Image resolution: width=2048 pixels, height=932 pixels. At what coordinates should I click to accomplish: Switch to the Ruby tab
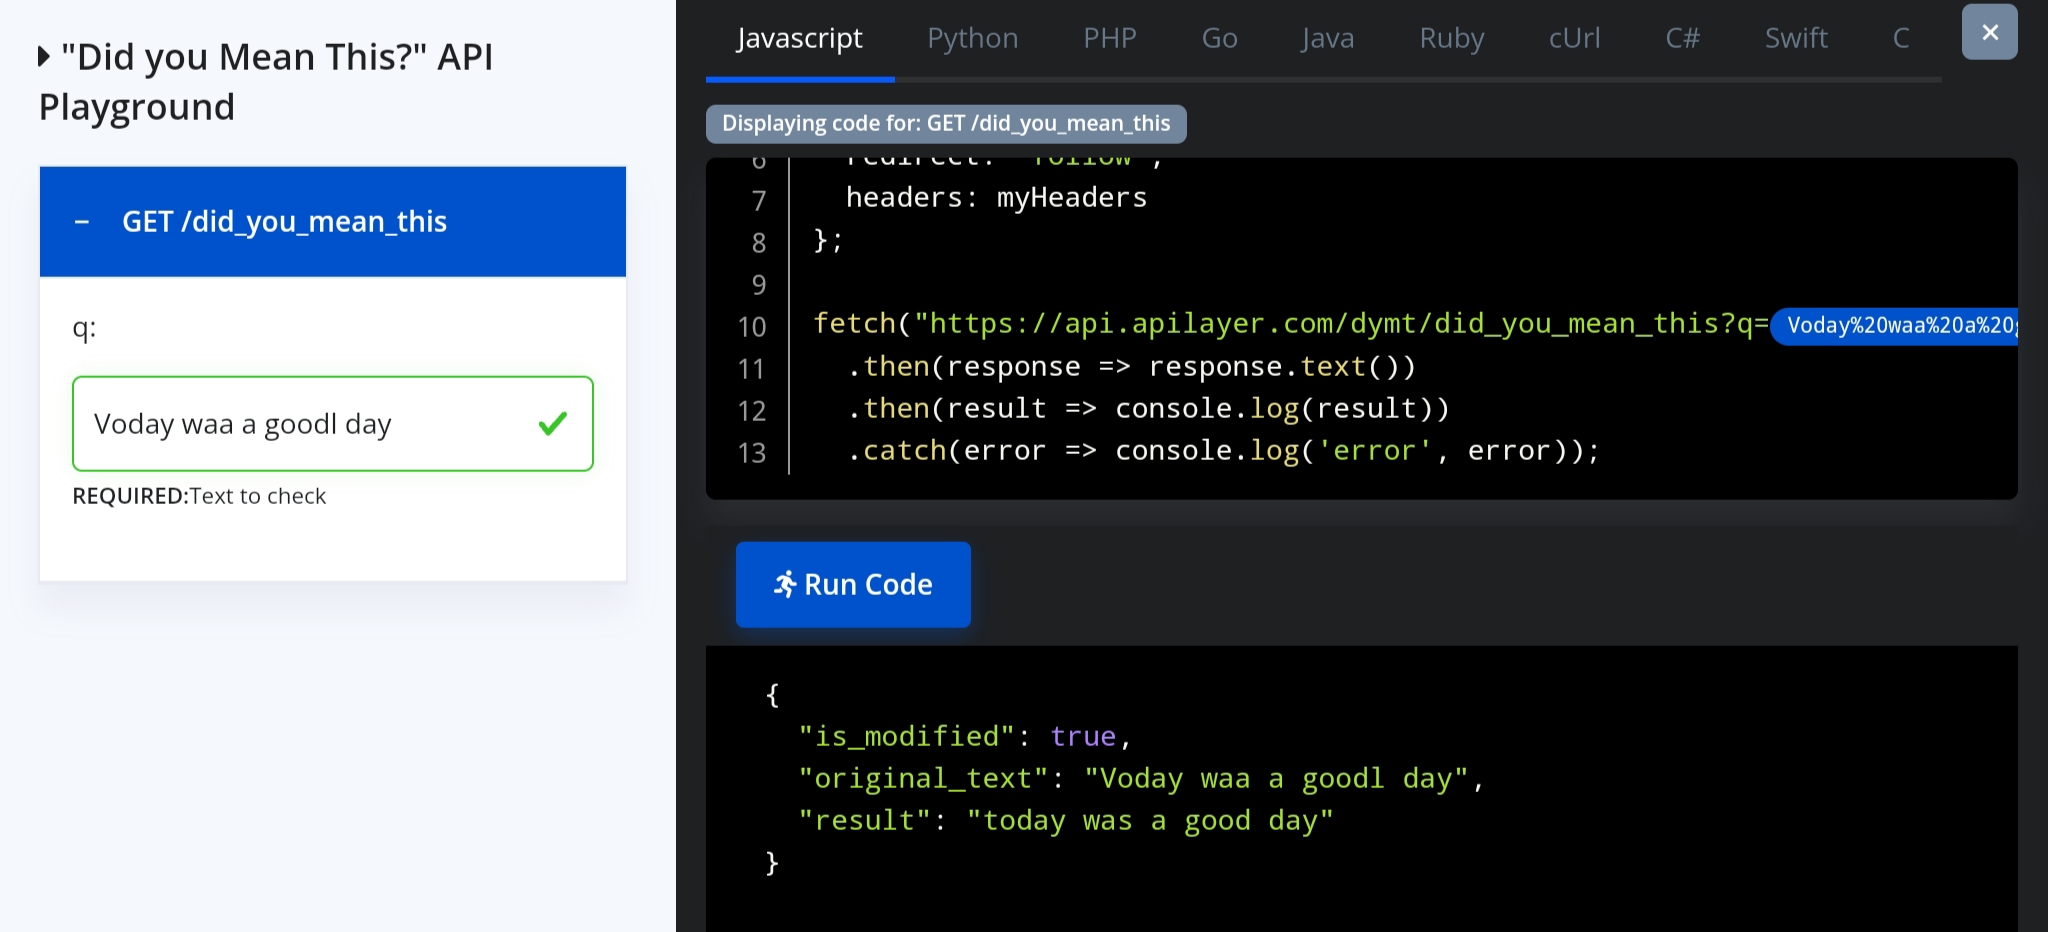click(1452, 38)
